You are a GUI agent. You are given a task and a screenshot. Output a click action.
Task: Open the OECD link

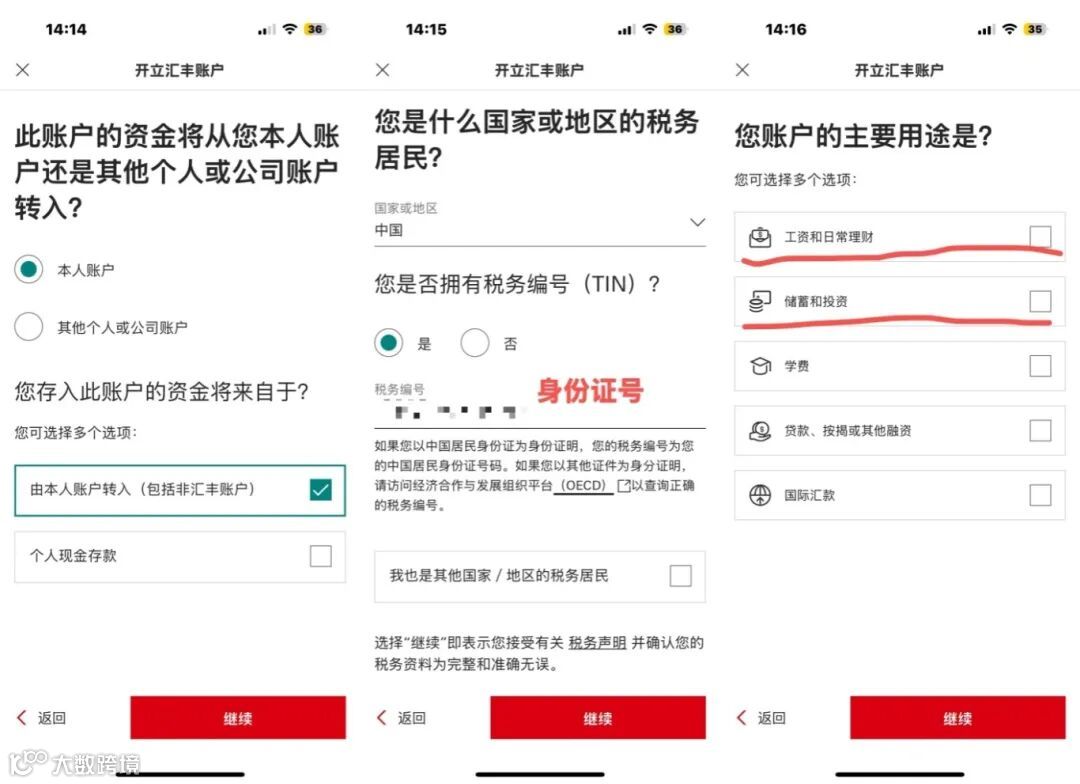point(583,486)
